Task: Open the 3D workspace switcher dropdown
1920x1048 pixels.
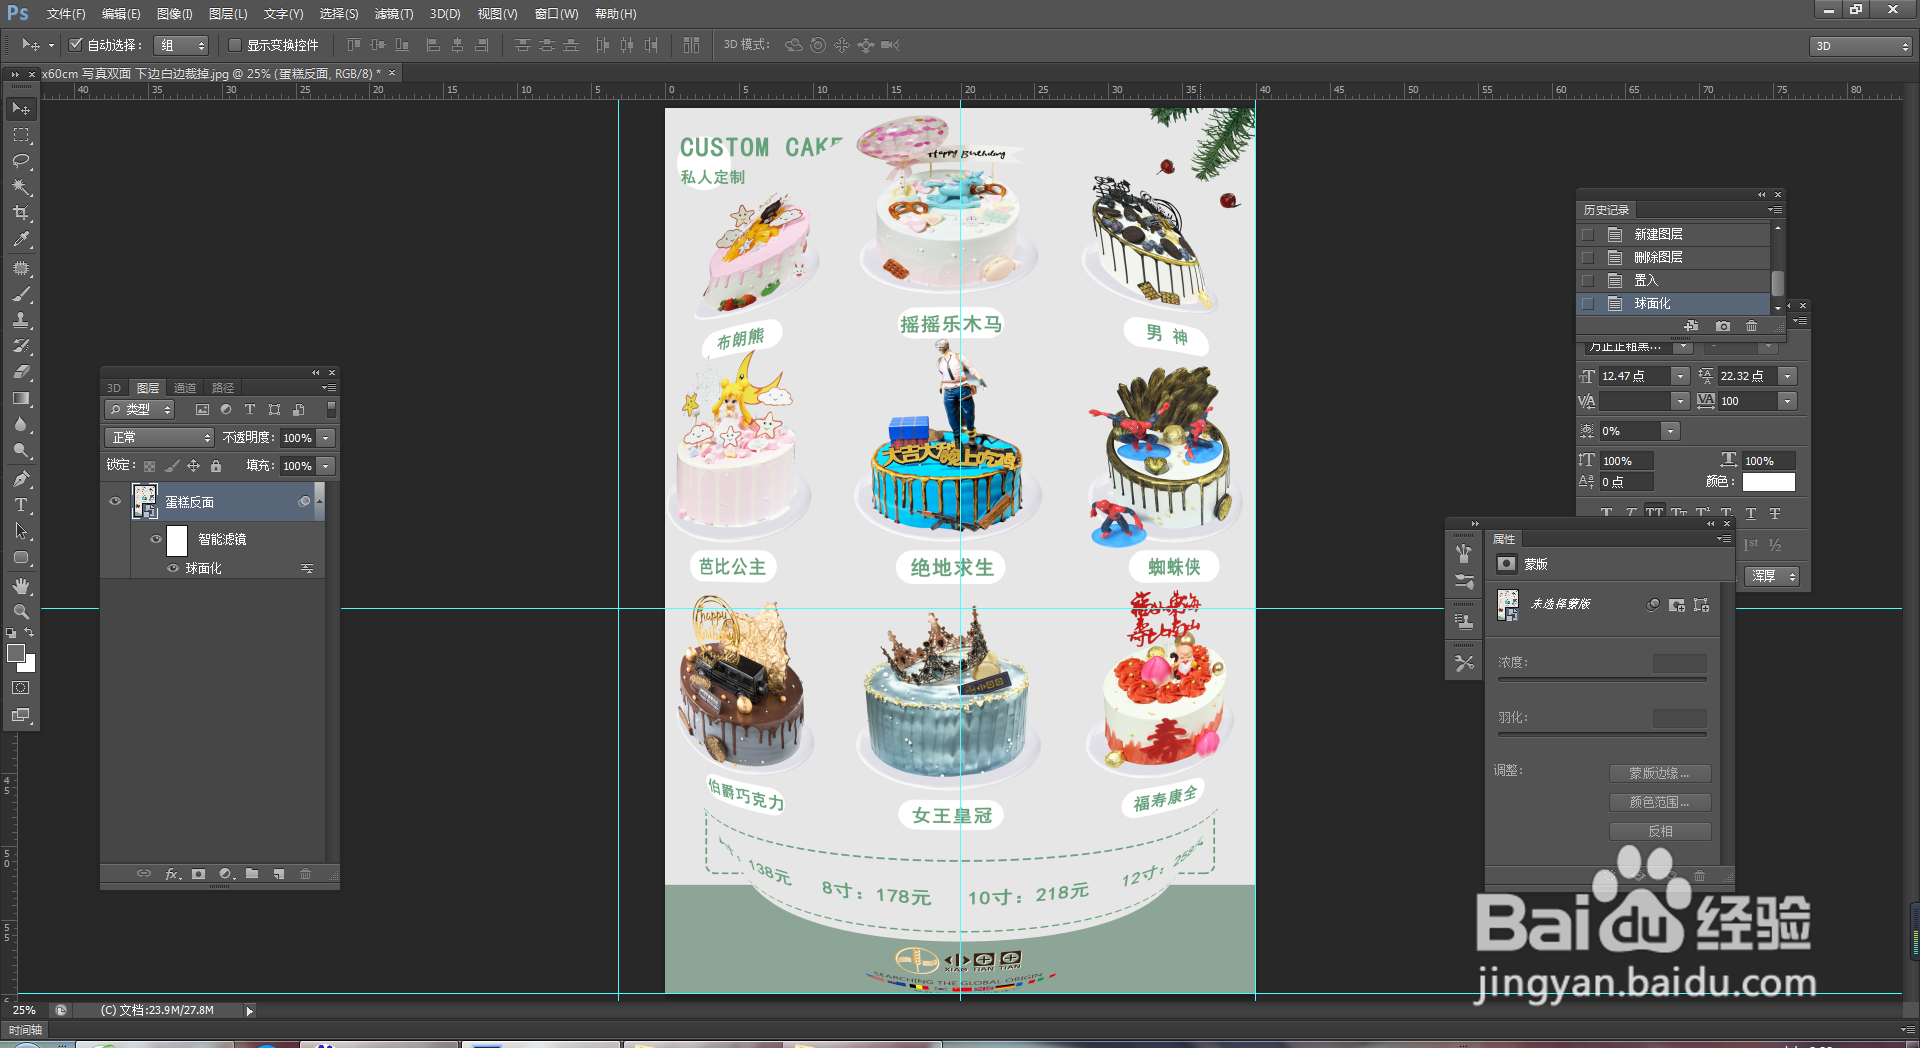Action: (x=1860, y=46)
